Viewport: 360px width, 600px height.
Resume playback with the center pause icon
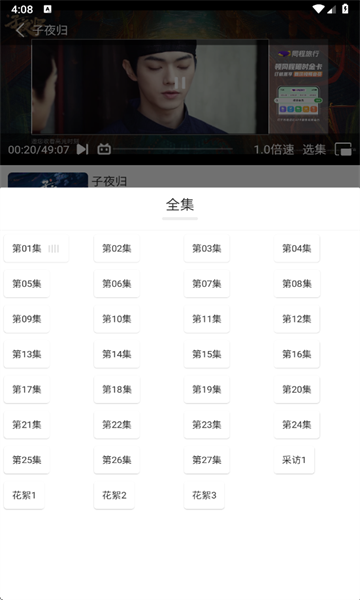click(x=180, y=83)
